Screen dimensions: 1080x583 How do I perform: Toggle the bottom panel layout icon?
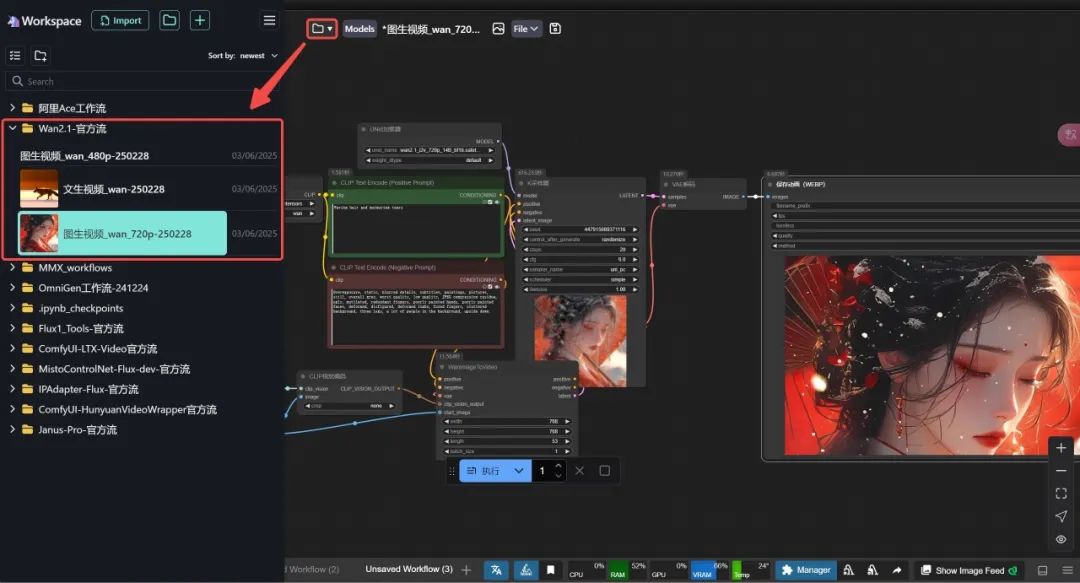point(1042,571)
